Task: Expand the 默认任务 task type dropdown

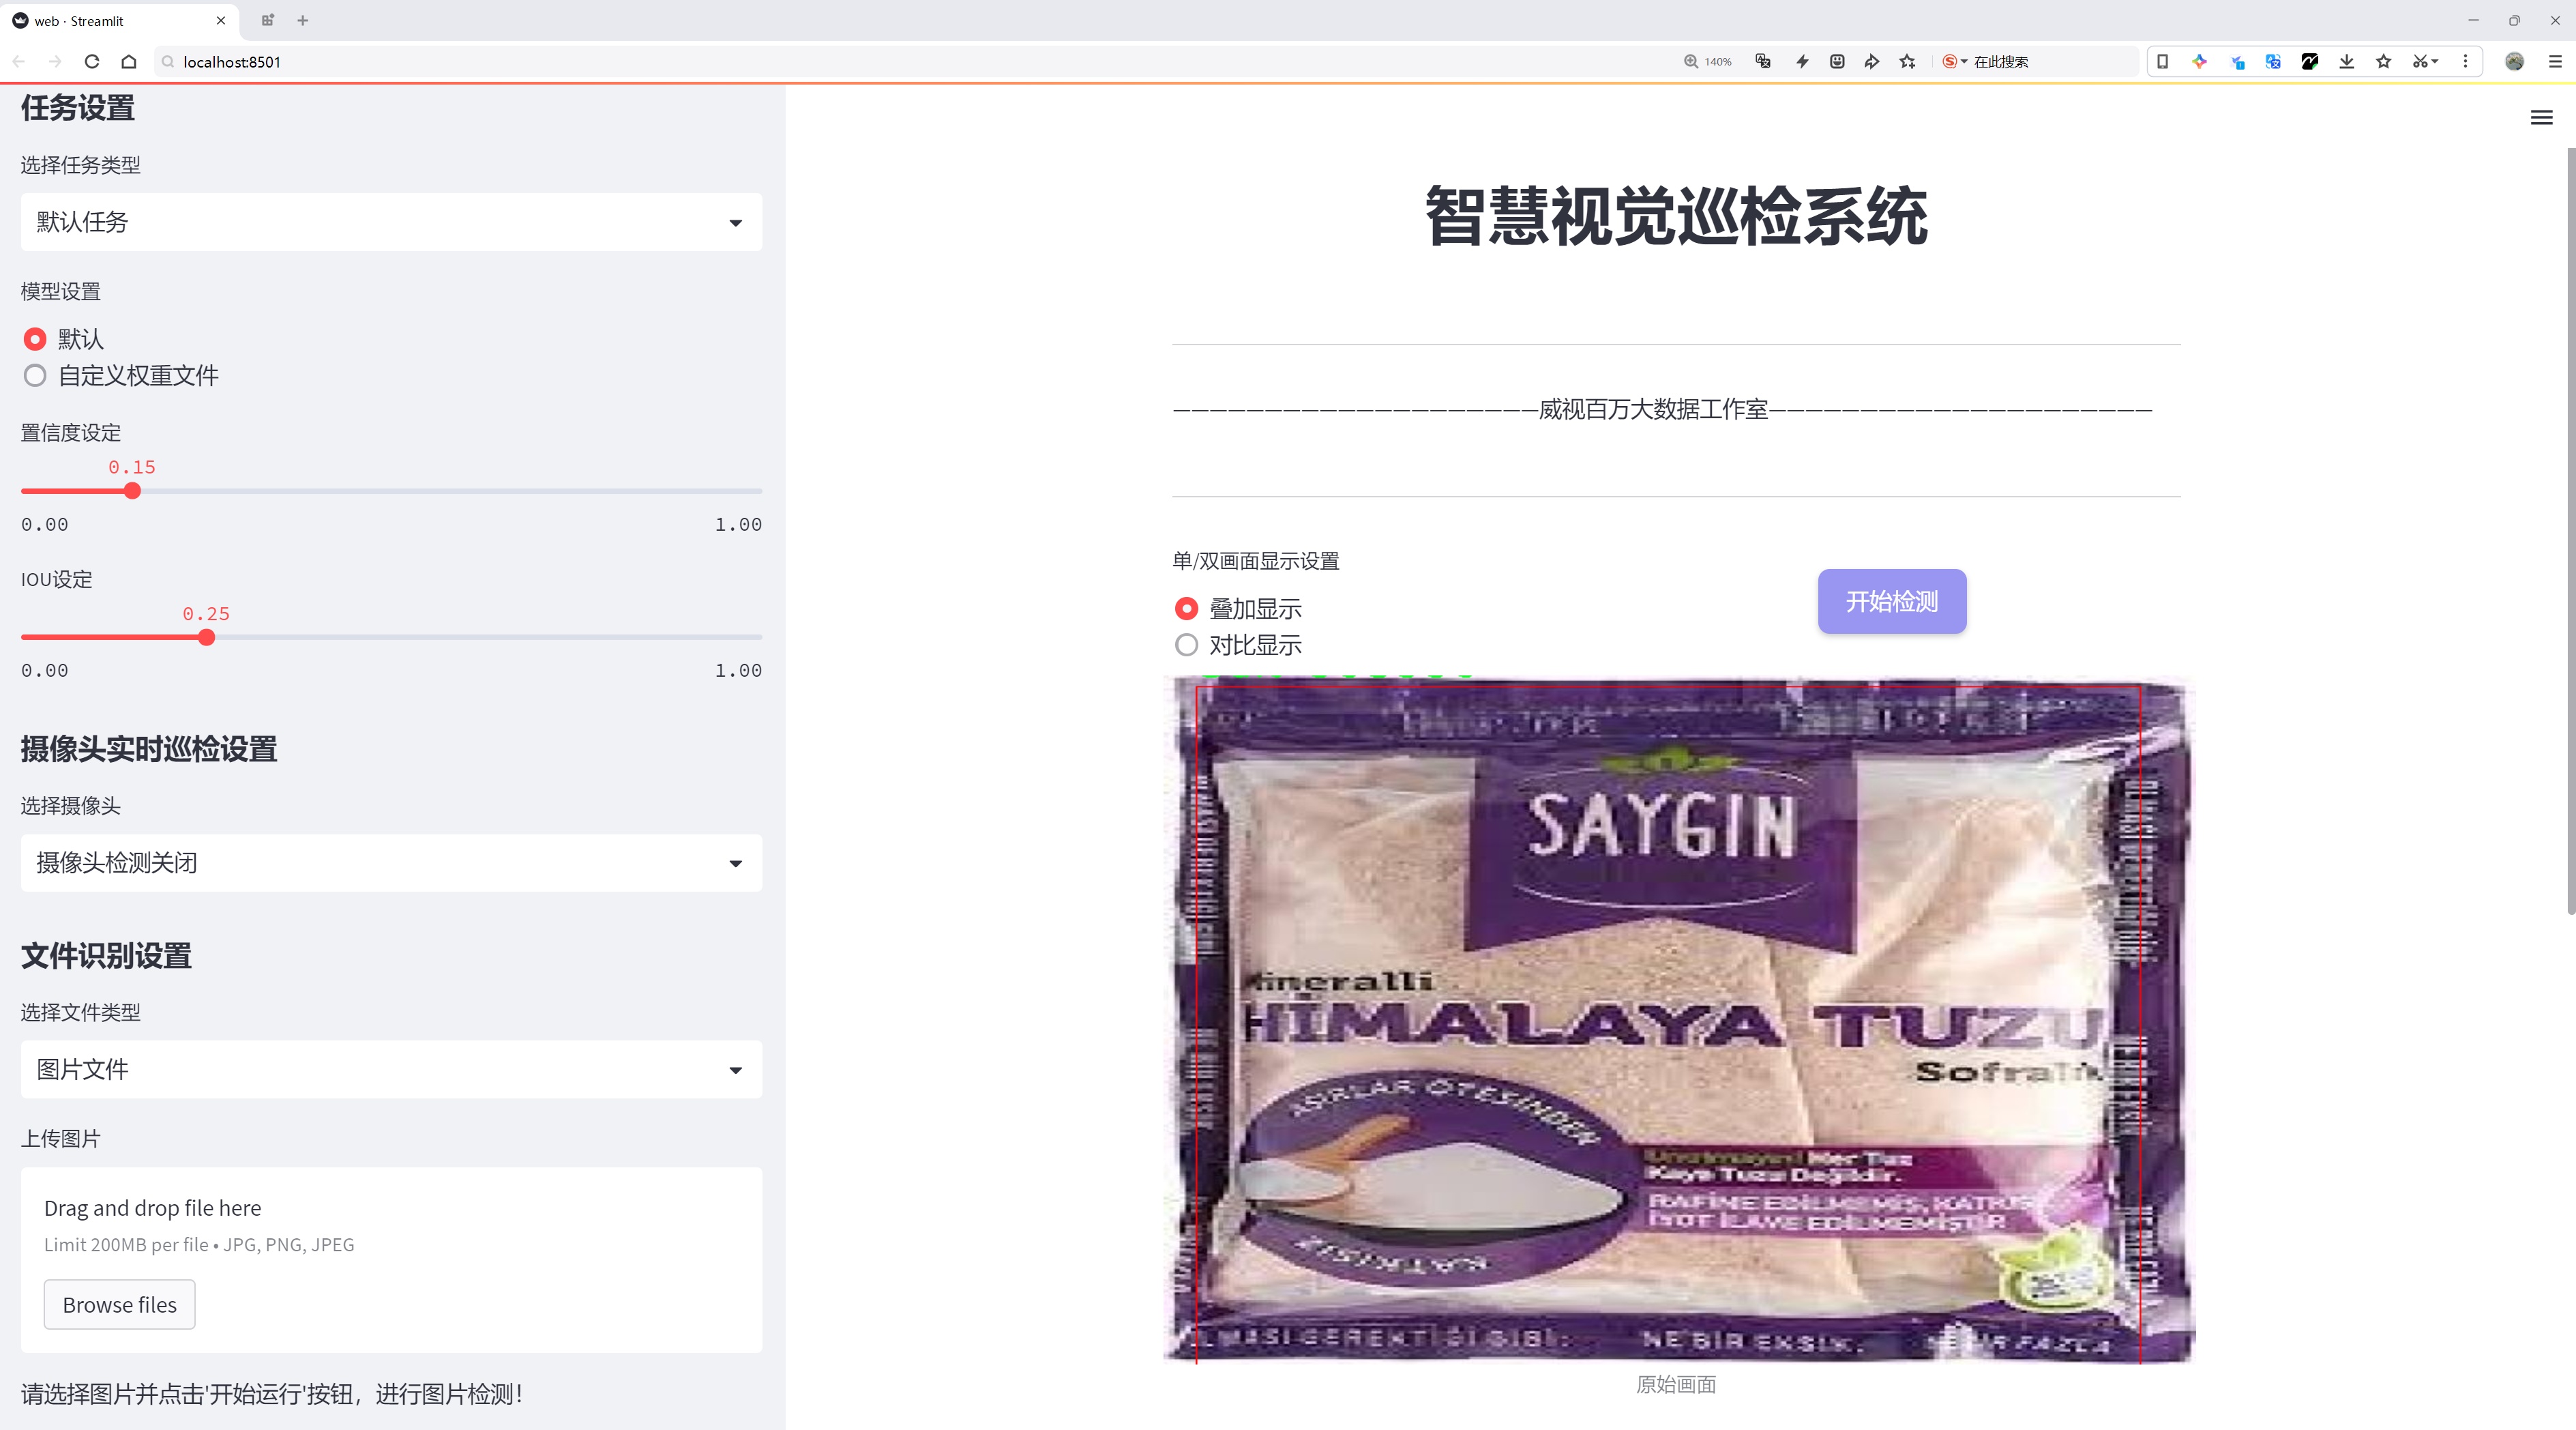Action: [x=391, y=222]
